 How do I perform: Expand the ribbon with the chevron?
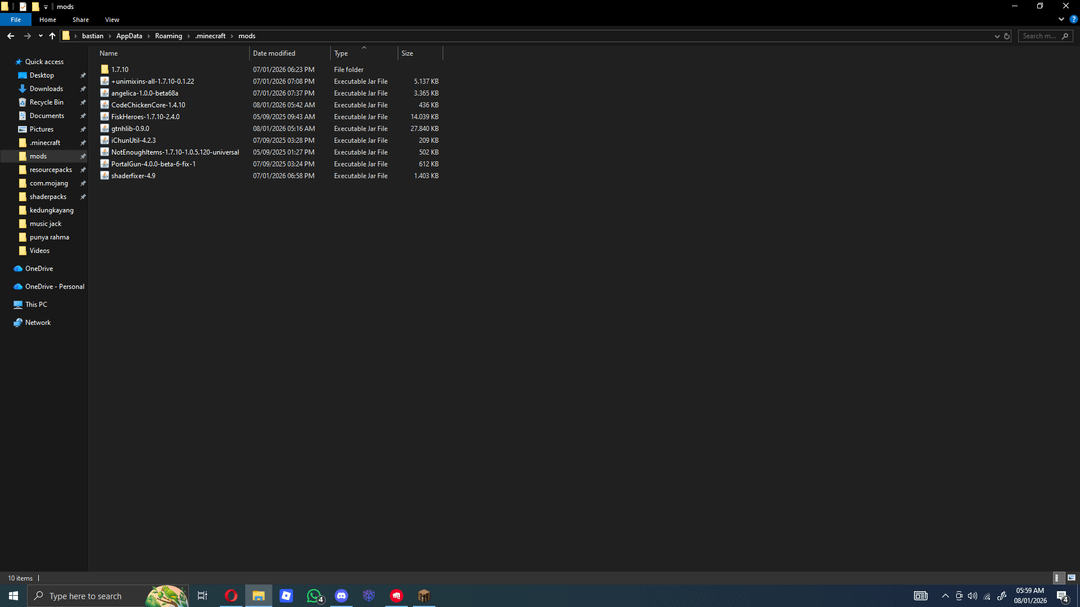1061,19
